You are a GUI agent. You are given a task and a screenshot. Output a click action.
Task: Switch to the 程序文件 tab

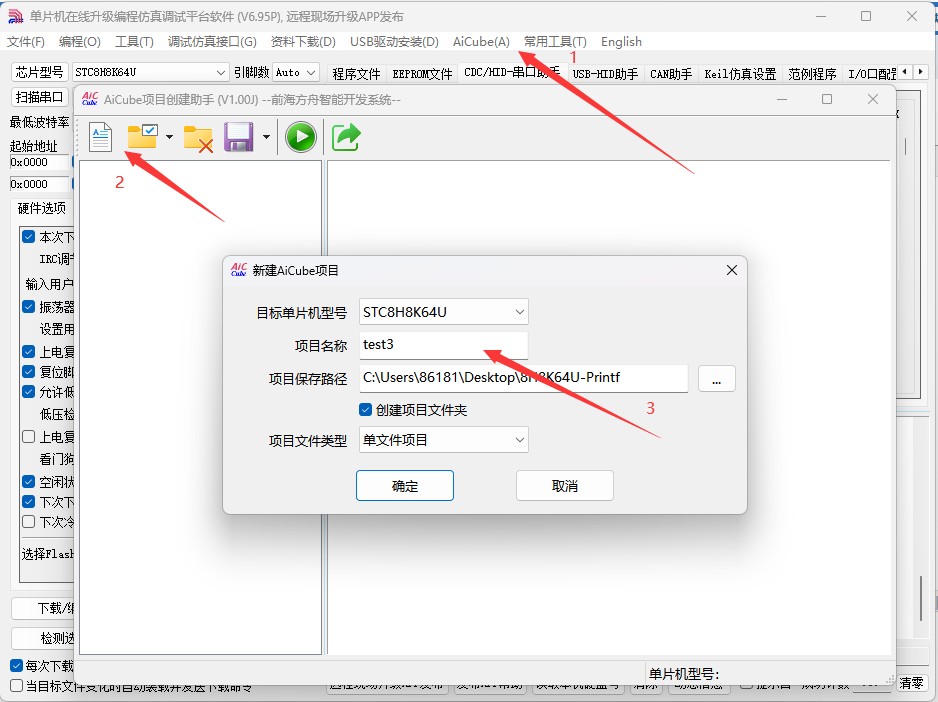(356, 74)
